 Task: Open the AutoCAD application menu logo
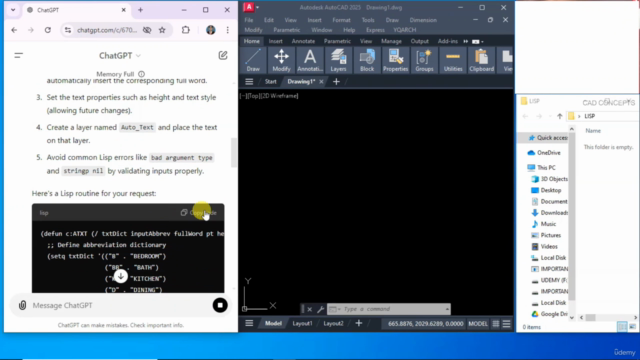tap(249, 7)
